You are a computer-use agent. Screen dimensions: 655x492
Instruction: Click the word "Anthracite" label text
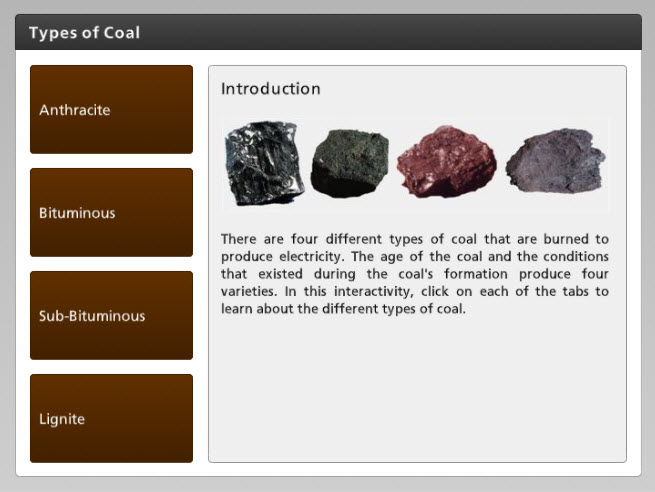point(75,110)
